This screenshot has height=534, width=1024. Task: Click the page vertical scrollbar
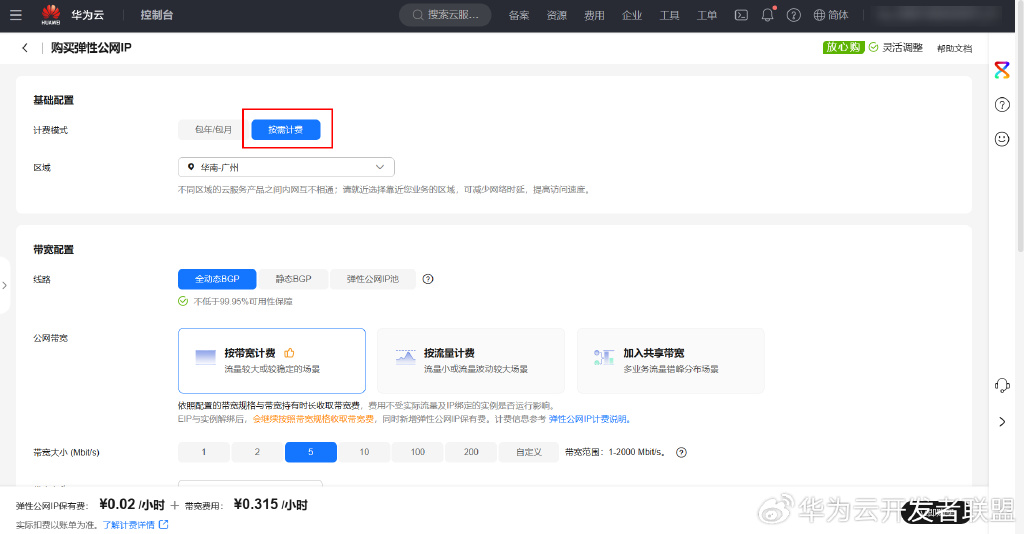click(1020, 127)
